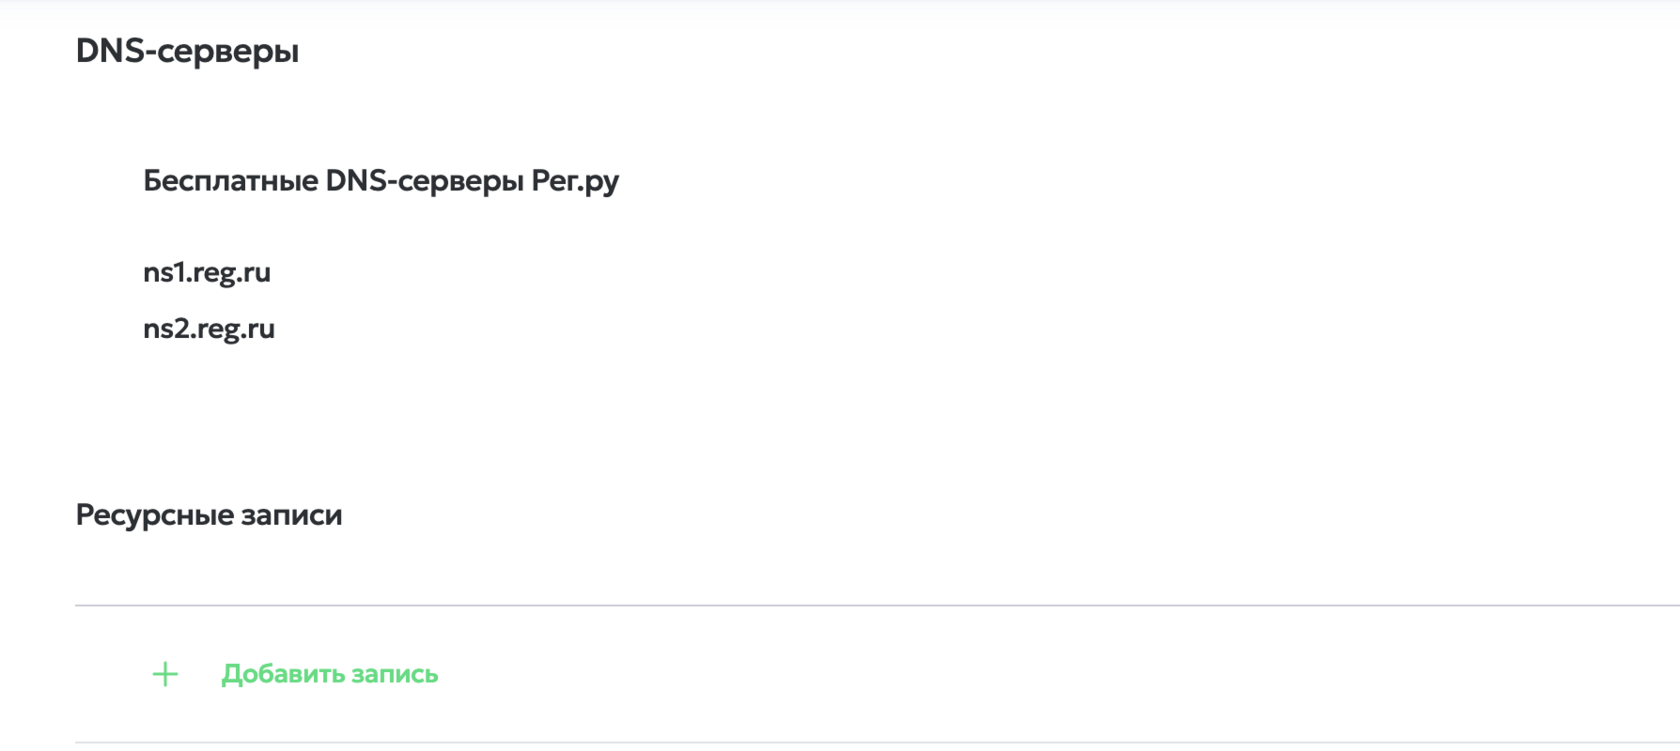This screenshot has height=751, width=1680.
Task: Click the word серверы in top heading
Action: [228, 52]
